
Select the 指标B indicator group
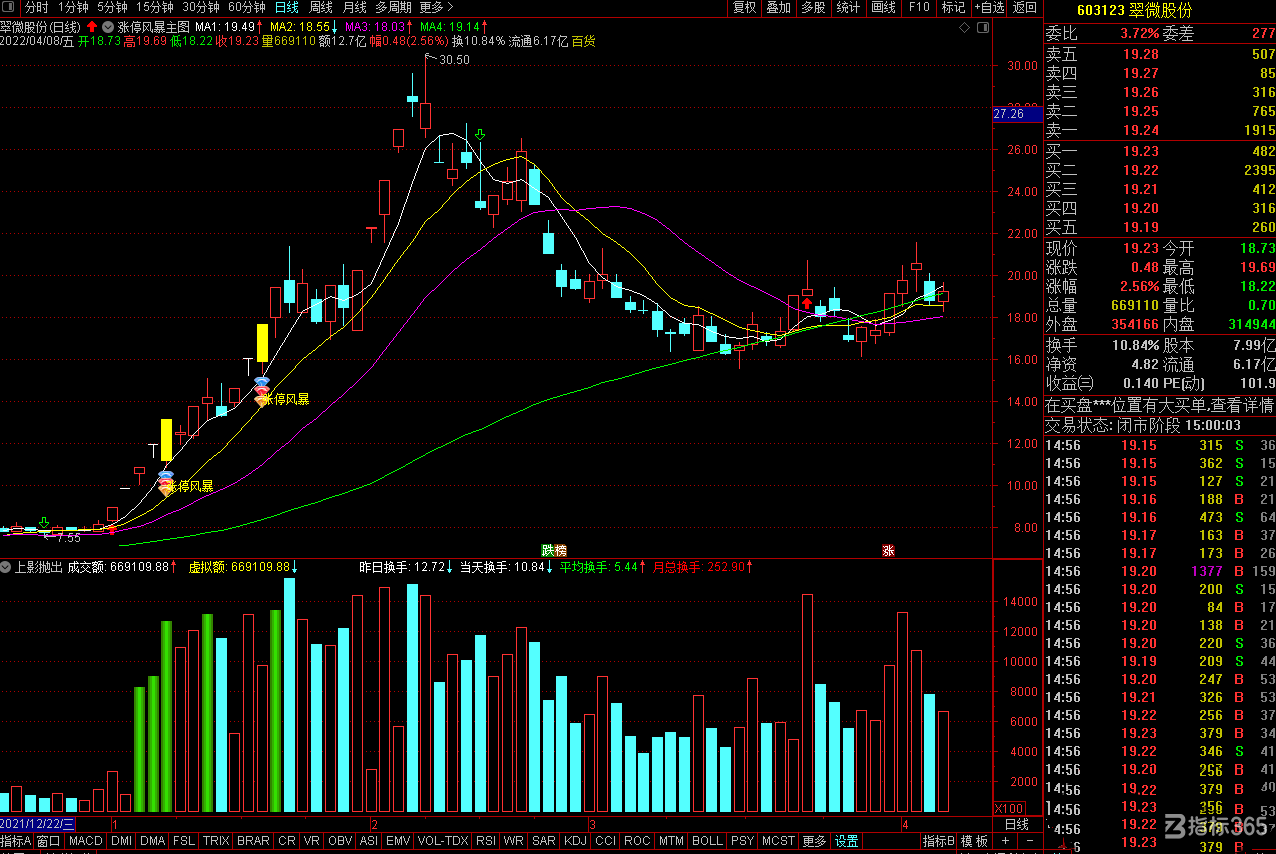938,841
